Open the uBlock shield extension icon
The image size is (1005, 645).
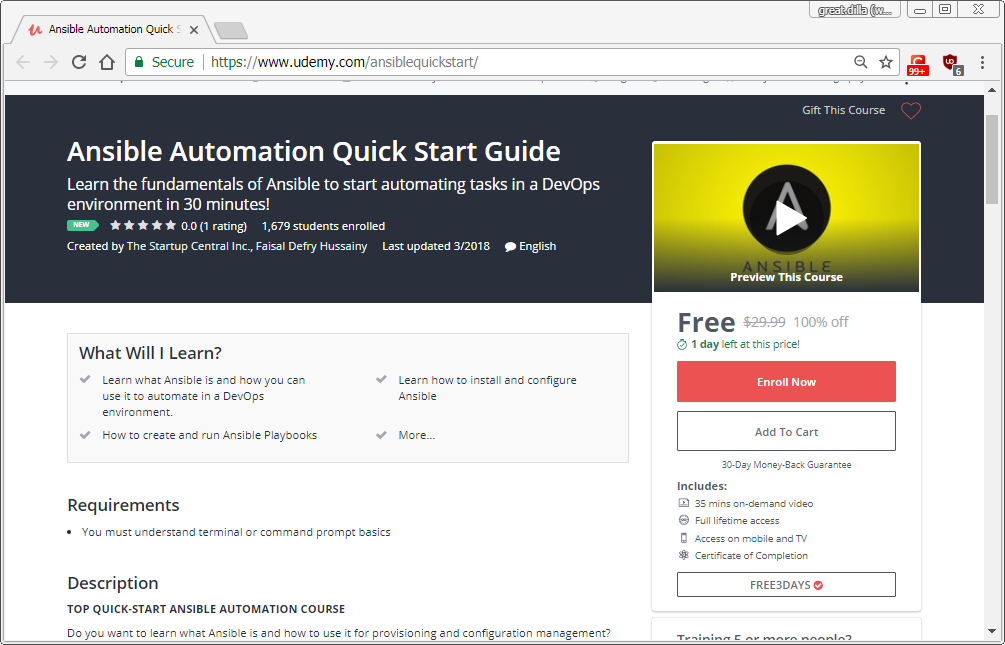coord(952,63)
